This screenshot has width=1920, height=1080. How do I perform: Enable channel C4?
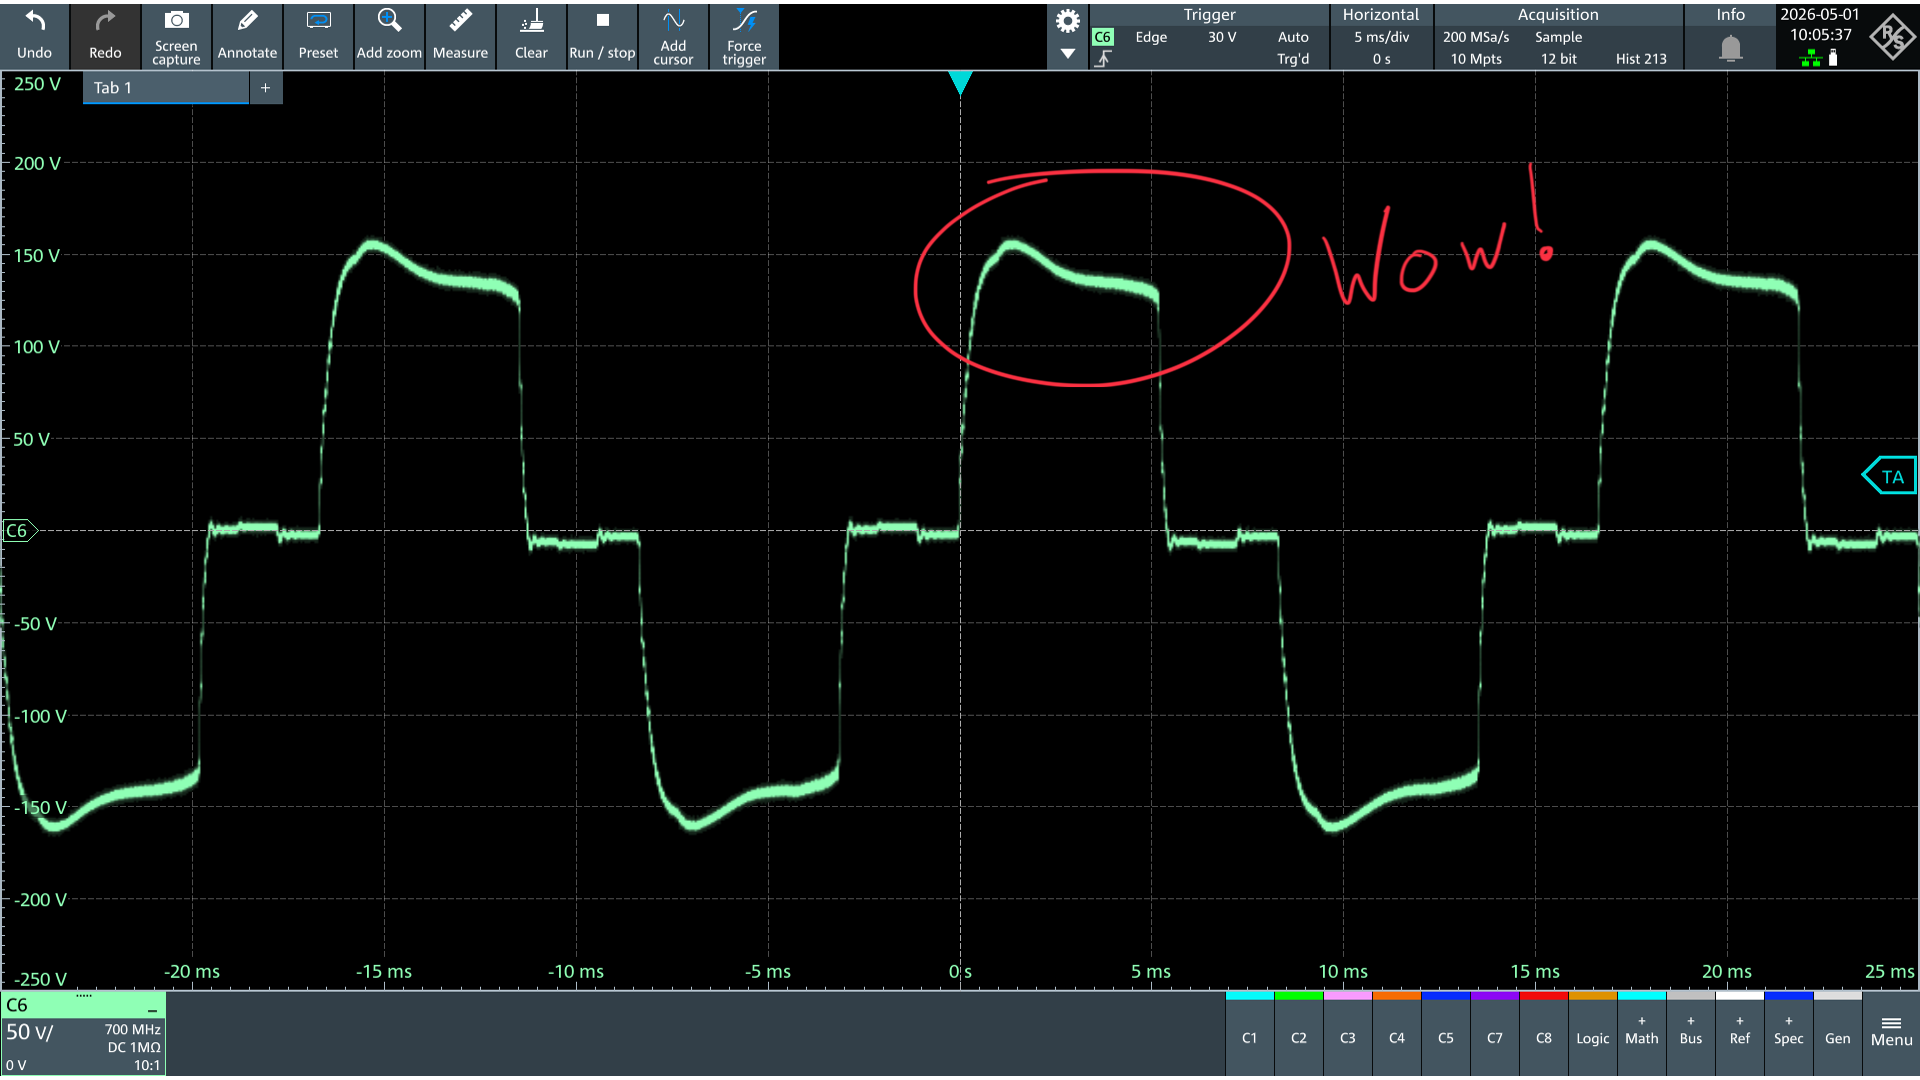[1397, 1034]
